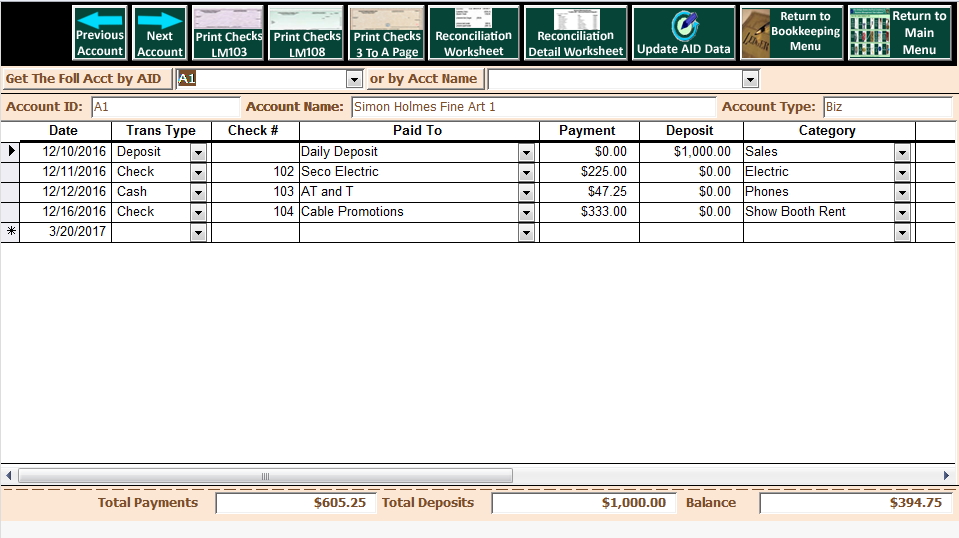The image size is (959, 538).
Task: Select the Check # column header
Action: [255, 131]
